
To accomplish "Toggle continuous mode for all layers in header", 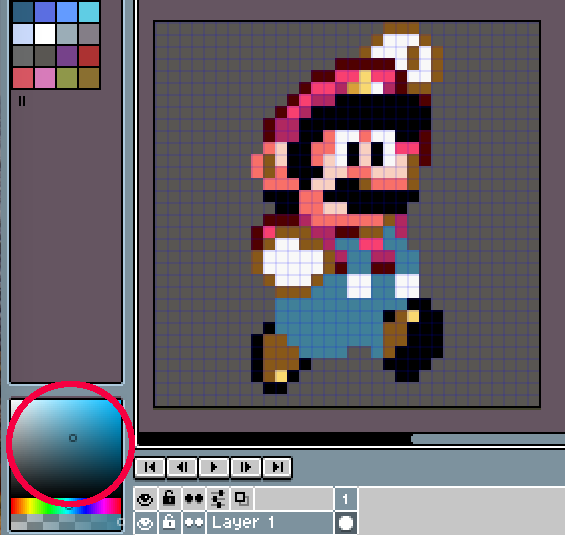I will click(x=194, y=499).
